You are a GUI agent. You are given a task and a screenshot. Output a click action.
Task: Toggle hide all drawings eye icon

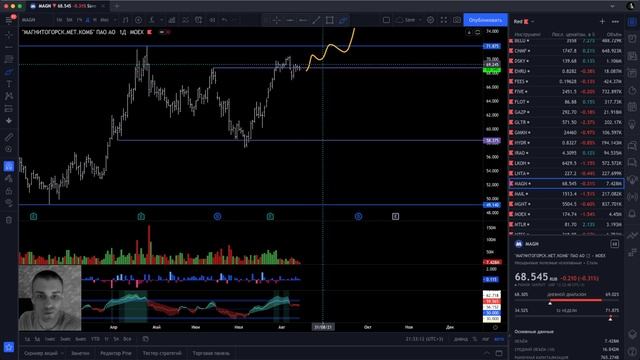9,203
